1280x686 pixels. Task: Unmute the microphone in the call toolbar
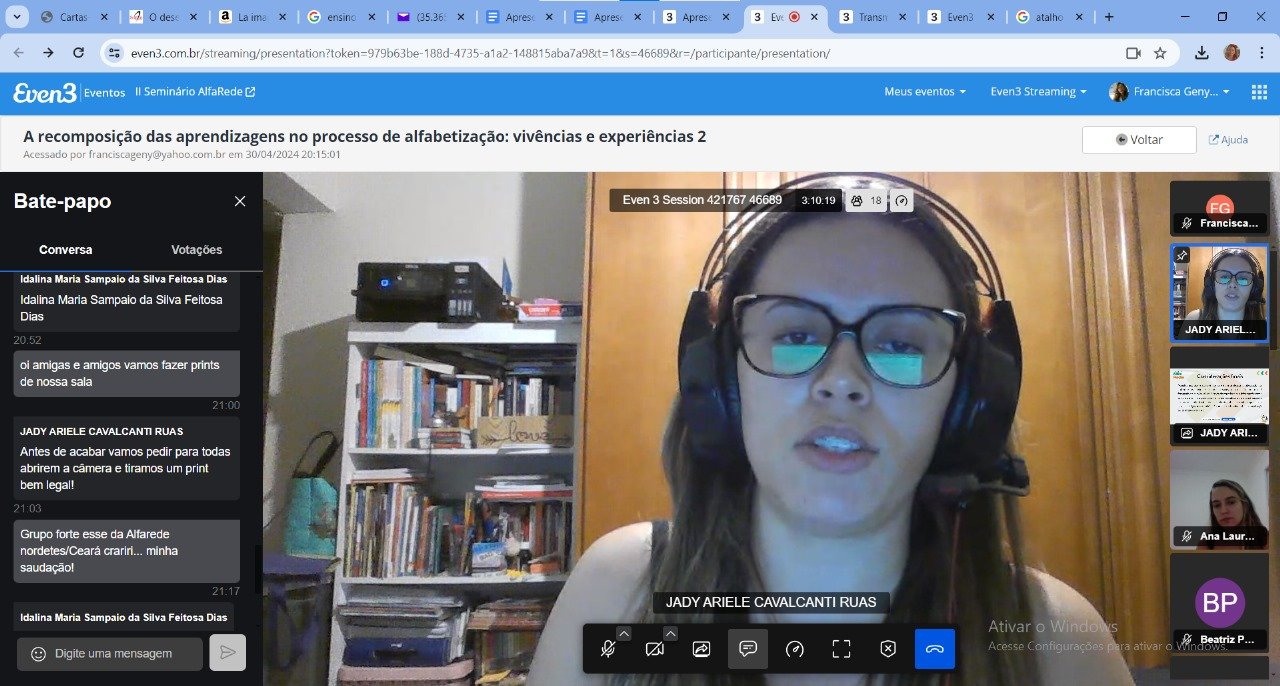[x=607, y=649]
